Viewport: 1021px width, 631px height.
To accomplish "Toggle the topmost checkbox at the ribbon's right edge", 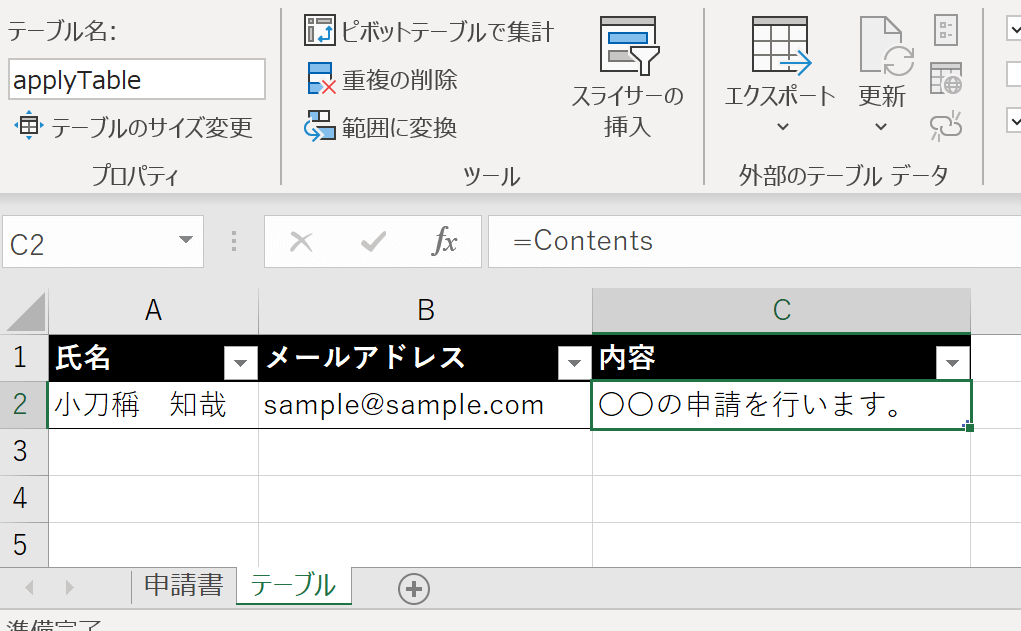I will coord(1012,29).
